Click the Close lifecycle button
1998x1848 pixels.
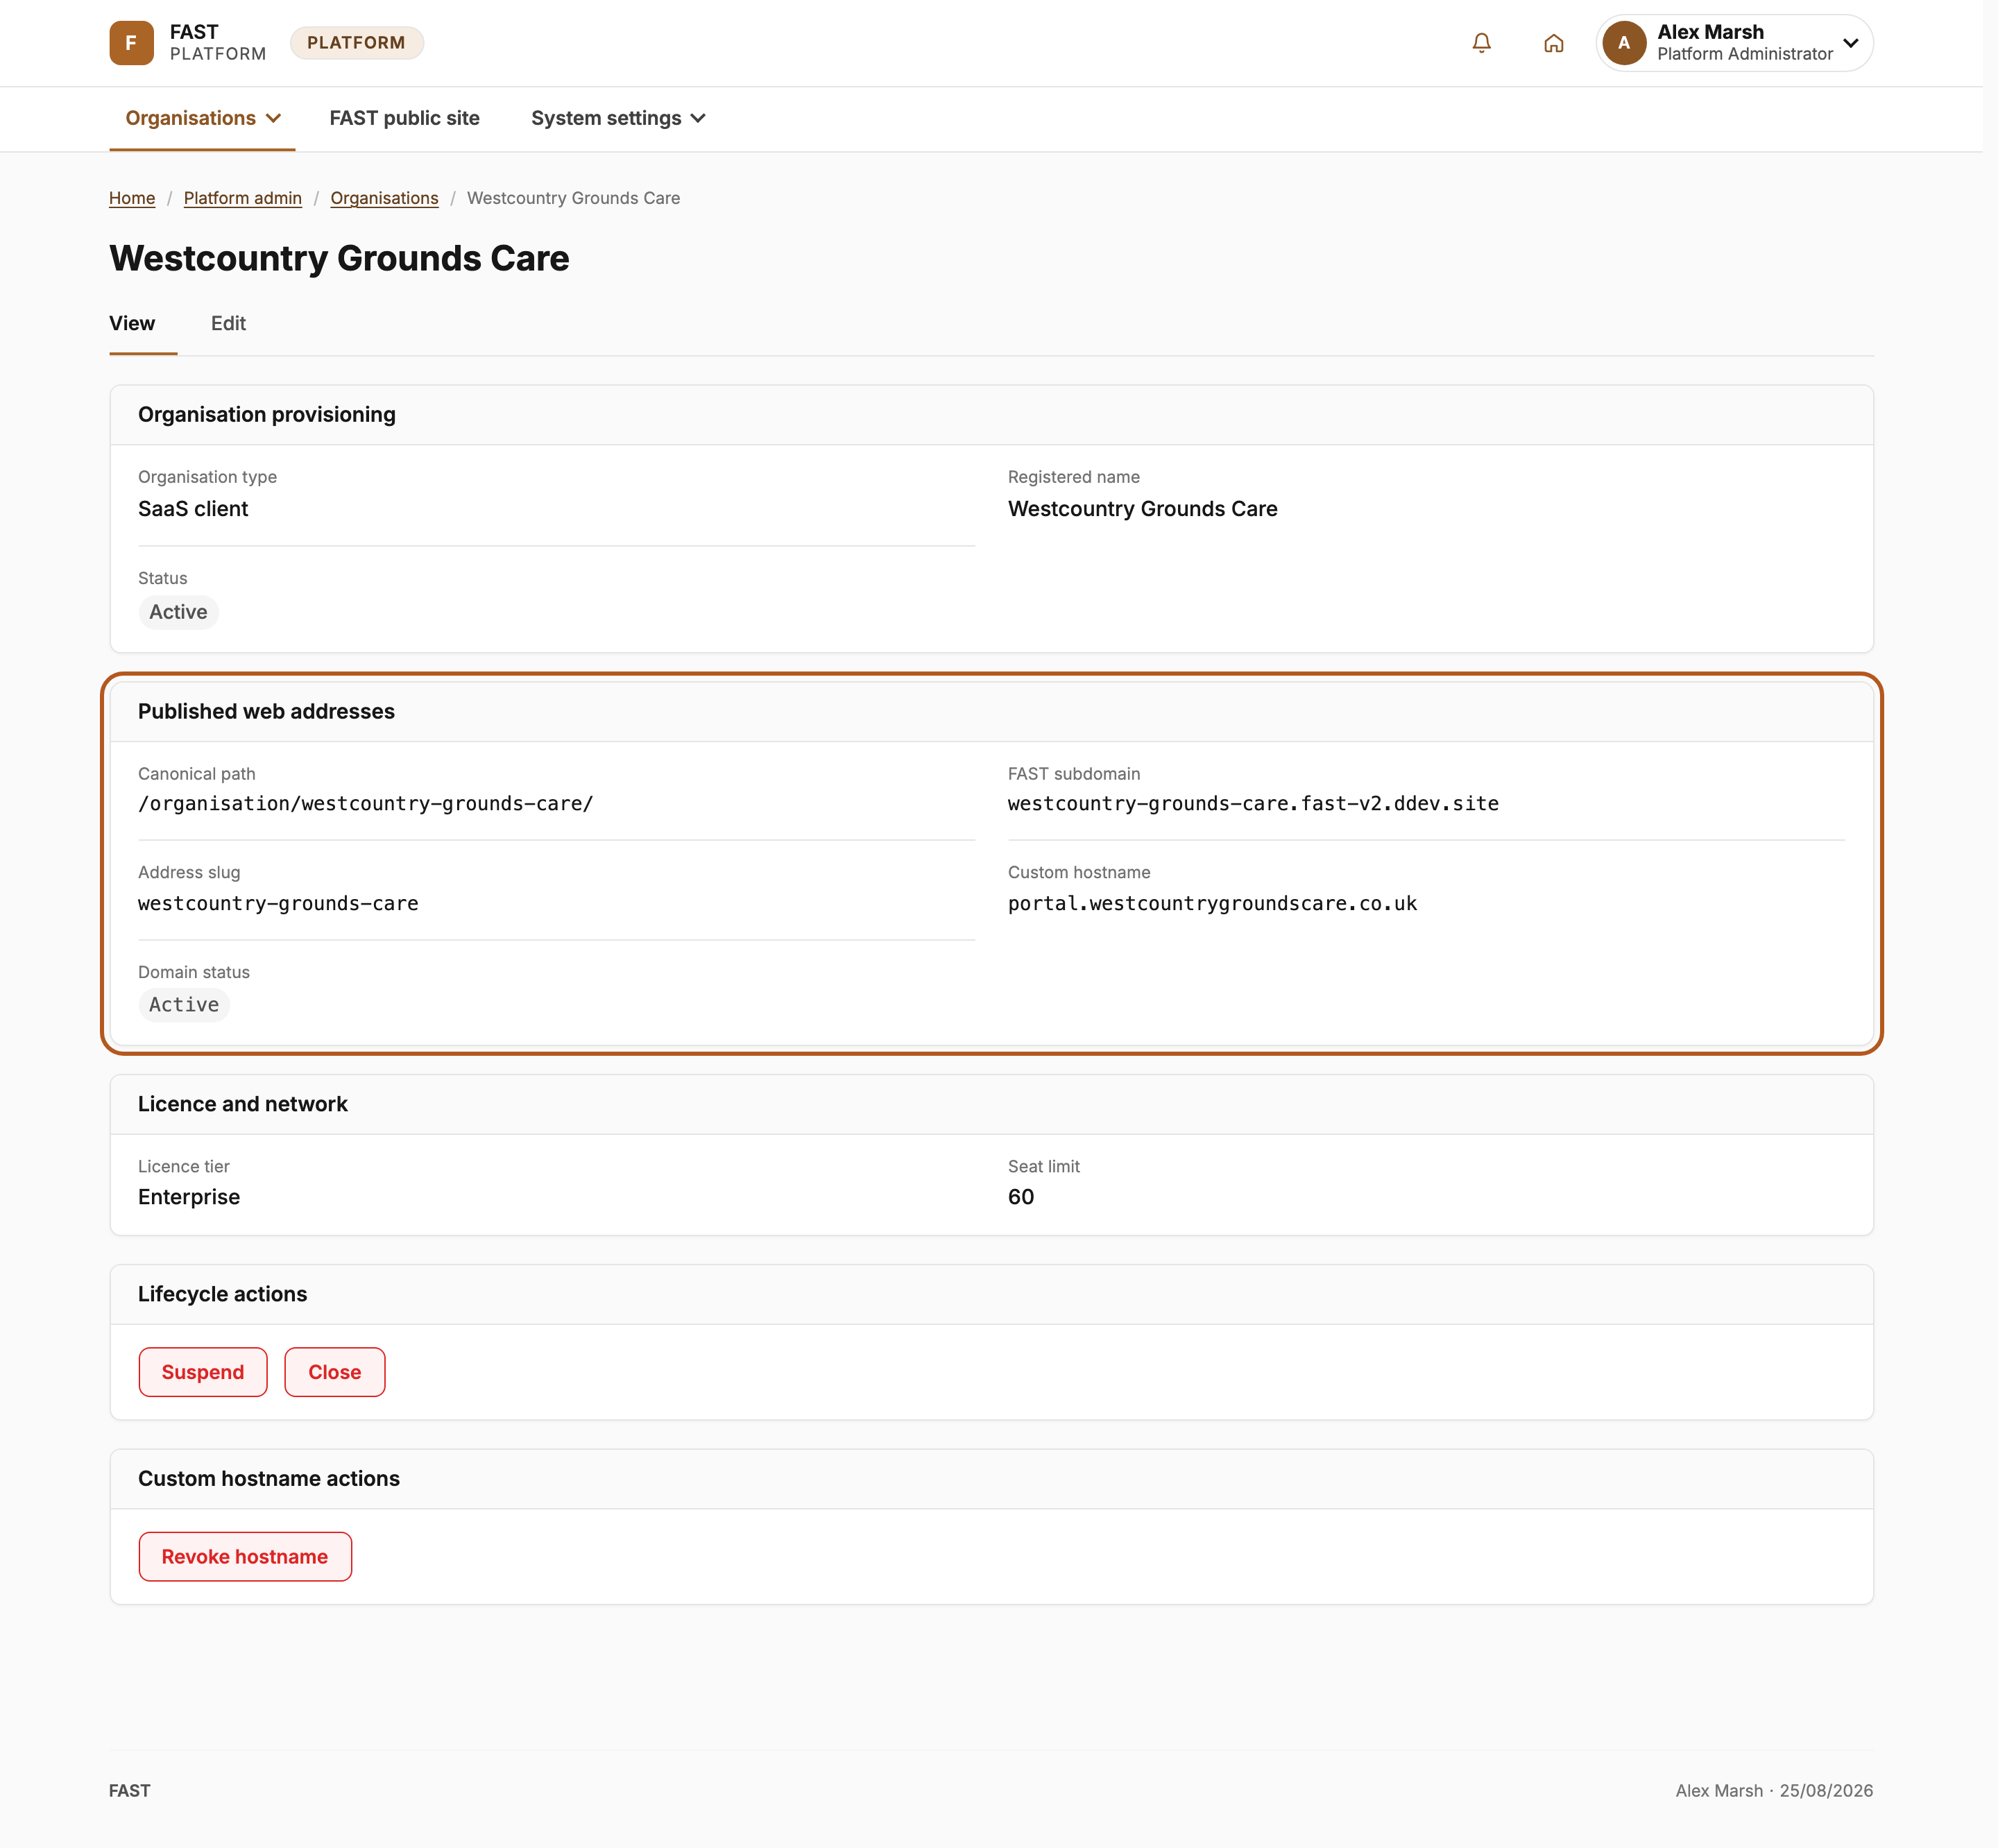tap(335, 1372)
